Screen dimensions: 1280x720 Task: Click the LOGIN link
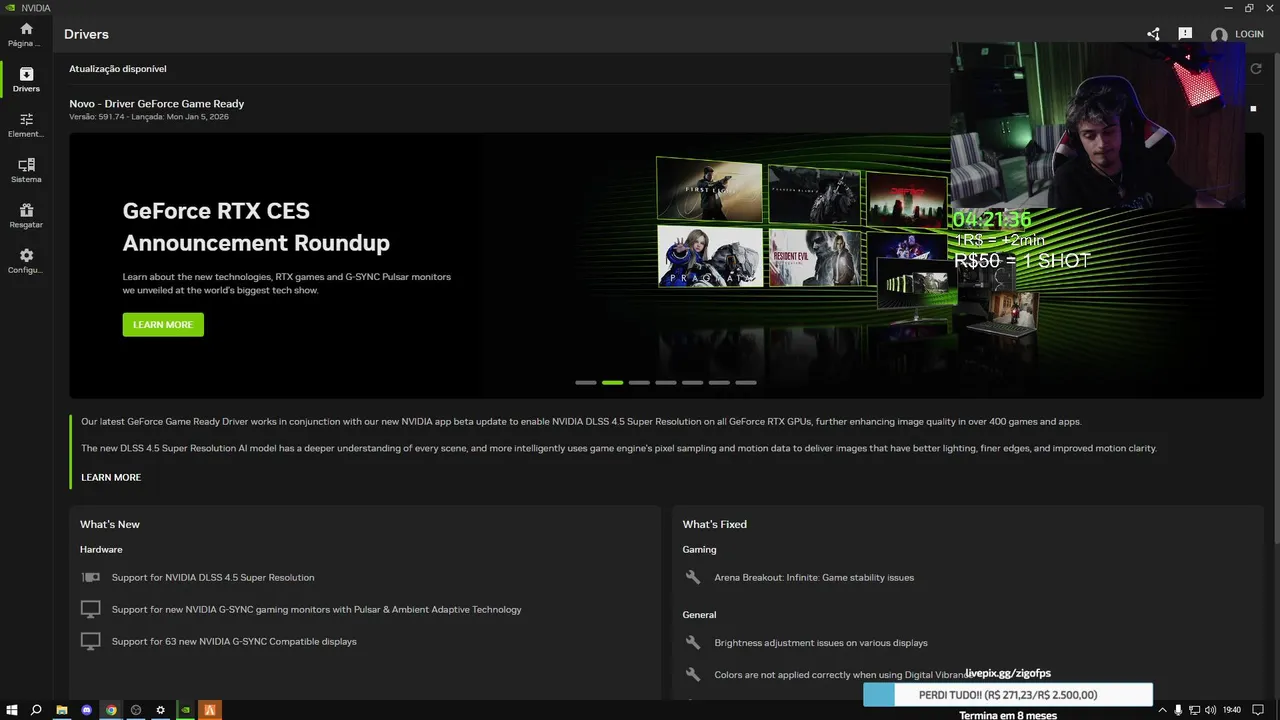[x=1249, y=34]
